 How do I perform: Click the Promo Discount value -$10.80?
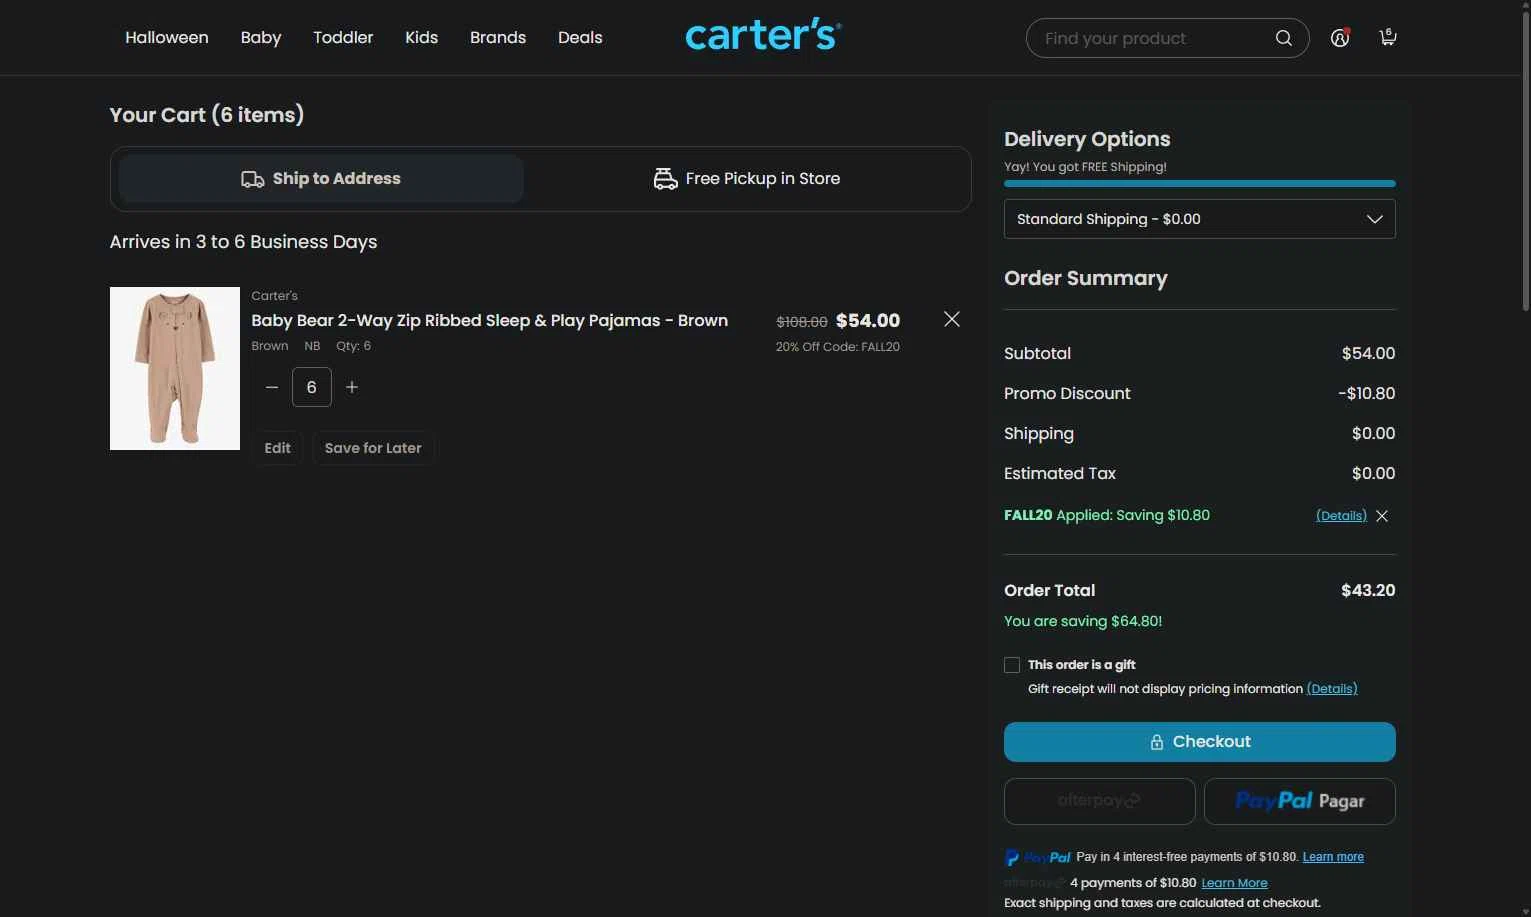click(x=1366, y=394)
